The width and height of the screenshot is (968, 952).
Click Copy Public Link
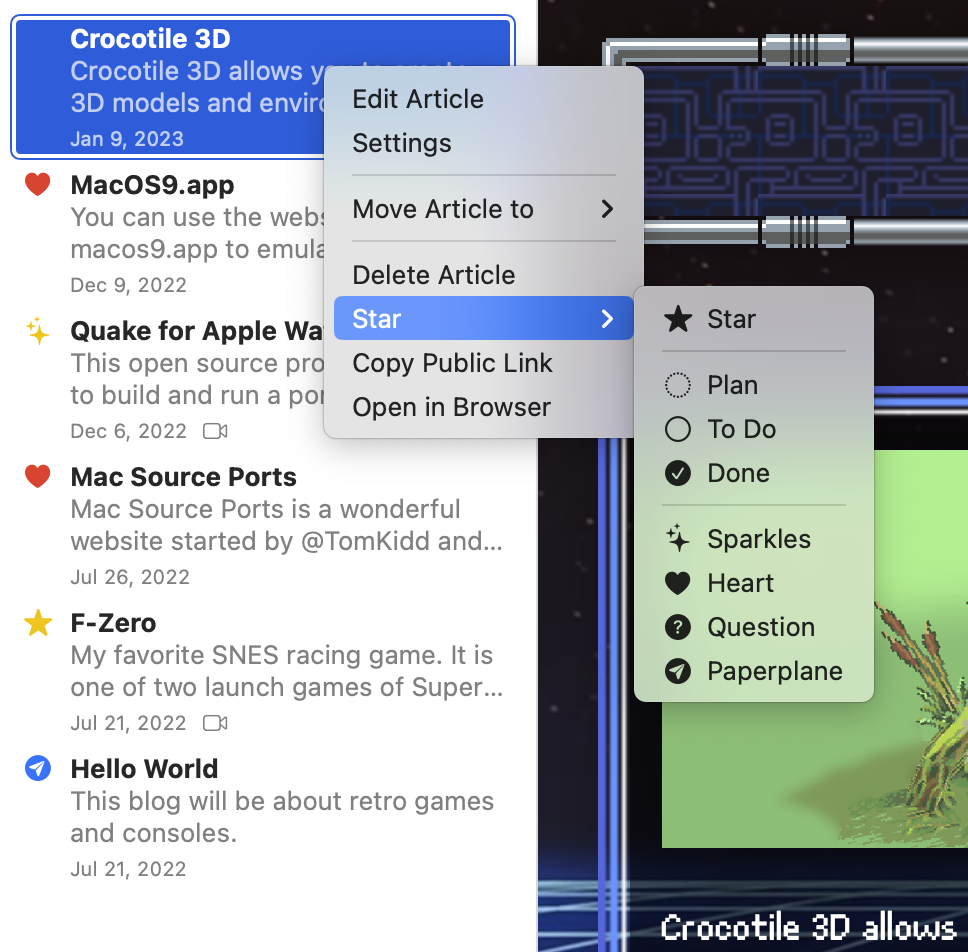[452, 363]
